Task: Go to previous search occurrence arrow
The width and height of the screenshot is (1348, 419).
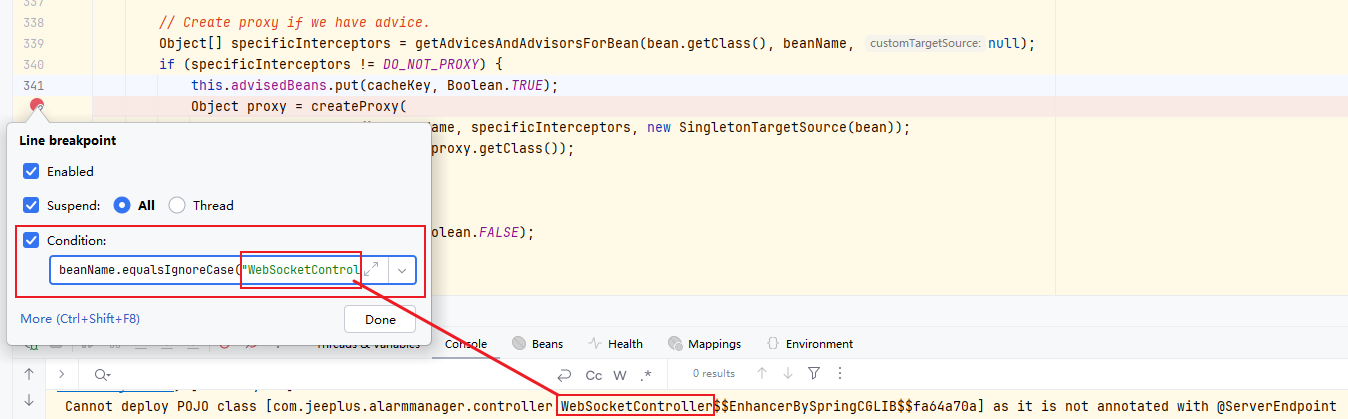Action: tap(762, 374)
